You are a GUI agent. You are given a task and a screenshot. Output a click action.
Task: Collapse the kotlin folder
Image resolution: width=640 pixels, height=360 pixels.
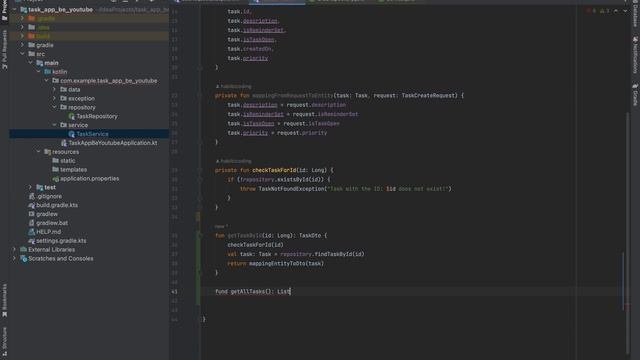pos(39,72)
